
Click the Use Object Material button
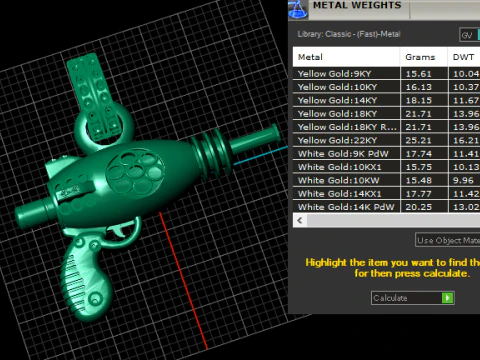tap(448, 240)
